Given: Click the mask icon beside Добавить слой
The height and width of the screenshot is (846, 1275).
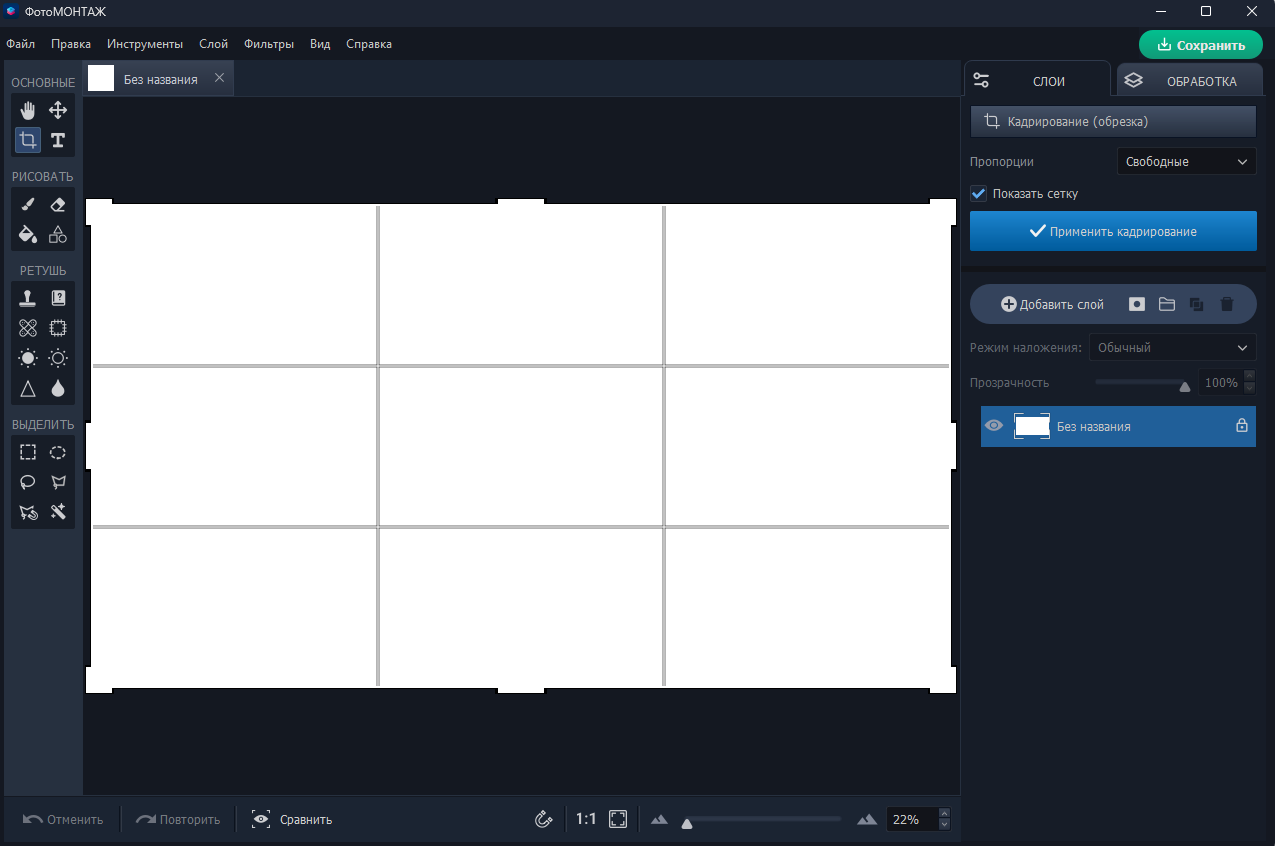Looking at the screenshot, I should click(x=1137, y=304).
